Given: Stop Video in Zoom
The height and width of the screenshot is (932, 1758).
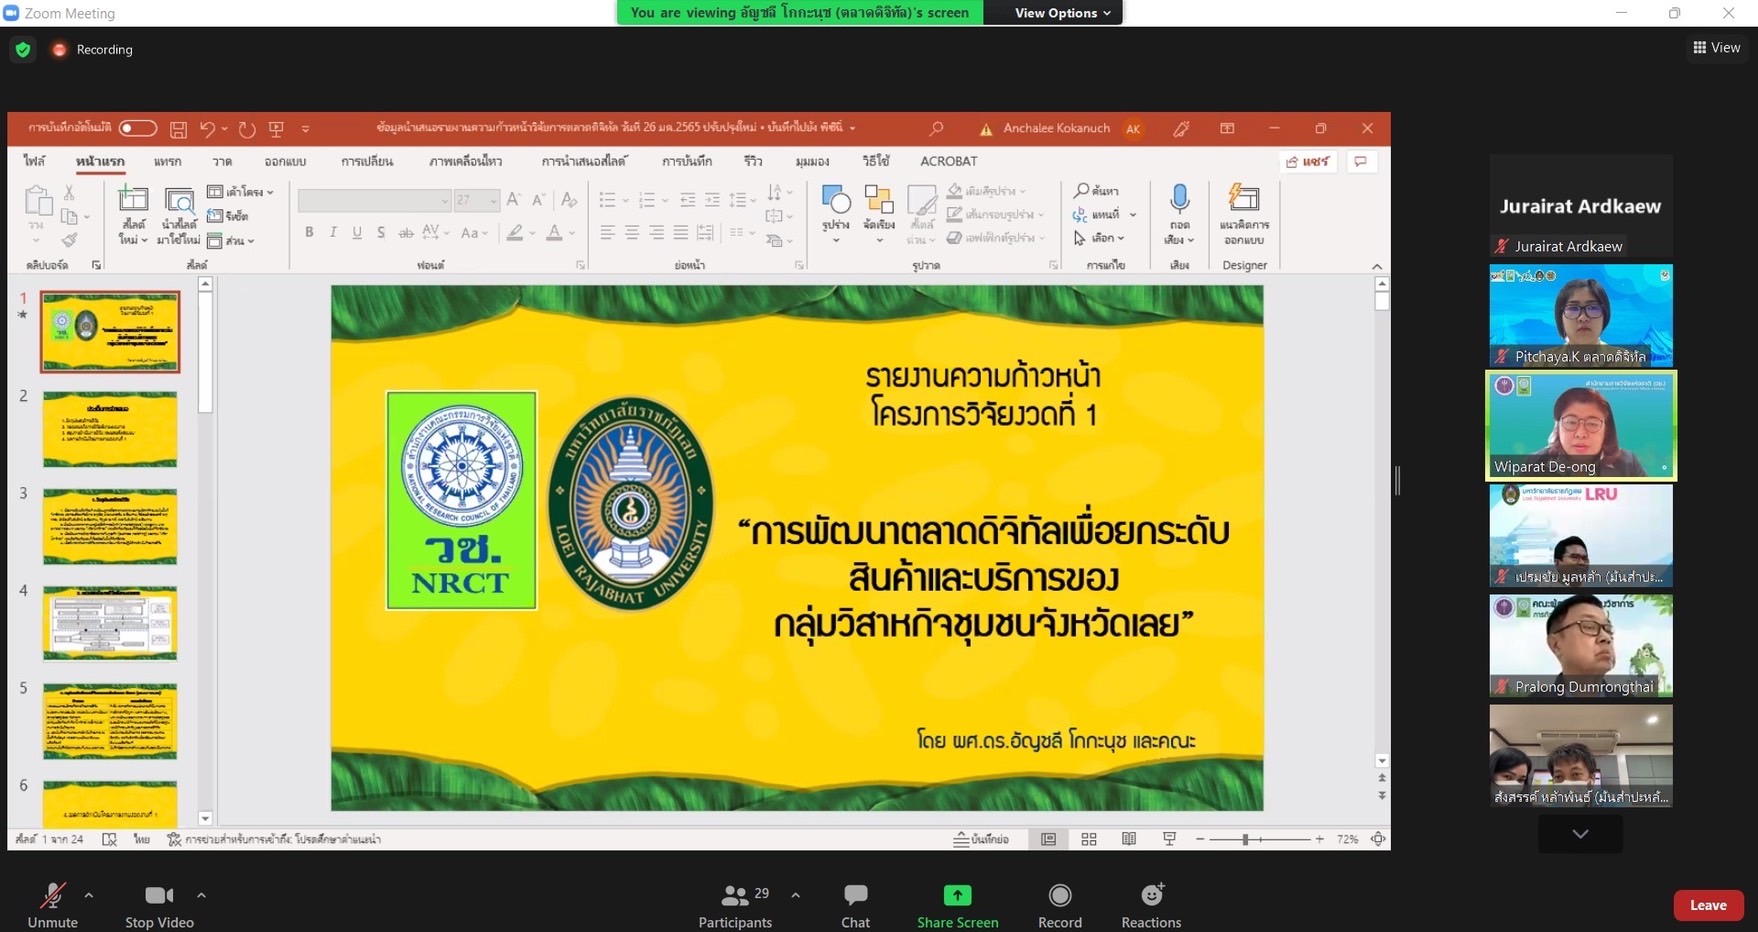Looking at the screenshot, I should click(159, 906).
